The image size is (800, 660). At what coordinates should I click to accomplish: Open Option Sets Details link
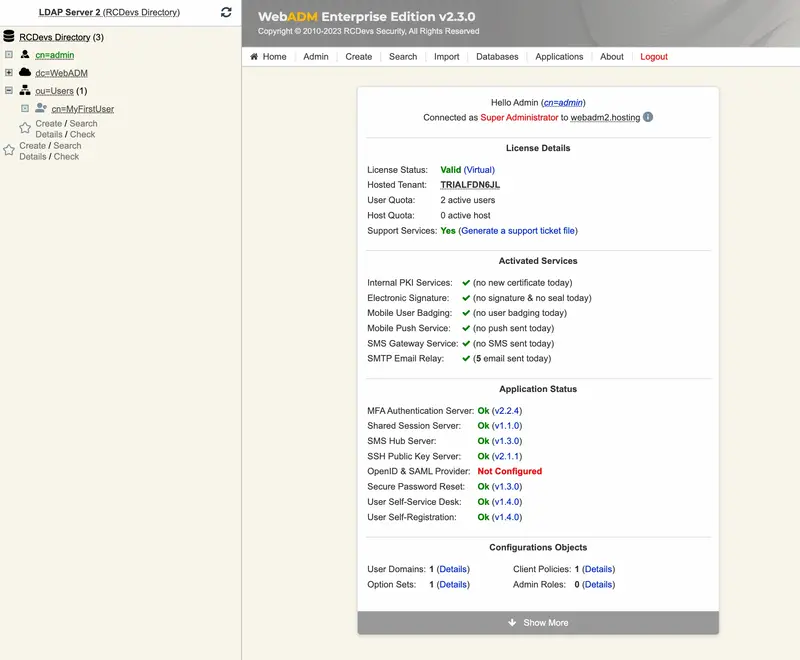pyautogui.click(x=453, y=585)
